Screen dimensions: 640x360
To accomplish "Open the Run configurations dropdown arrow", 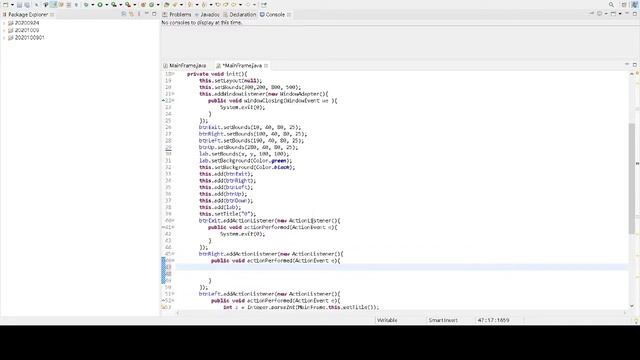I will (x=107, y=5).
